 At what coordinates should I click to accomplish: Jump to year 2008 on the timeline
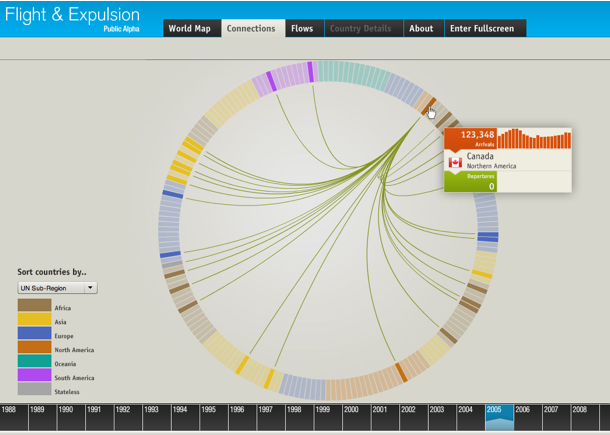point(585,417)
